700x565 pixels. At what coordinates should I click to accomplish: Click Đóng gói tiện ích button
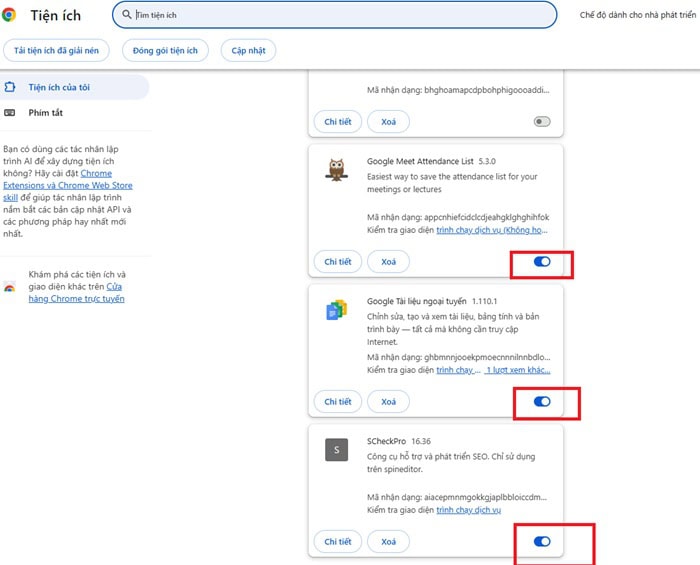(x=165, y=50)
